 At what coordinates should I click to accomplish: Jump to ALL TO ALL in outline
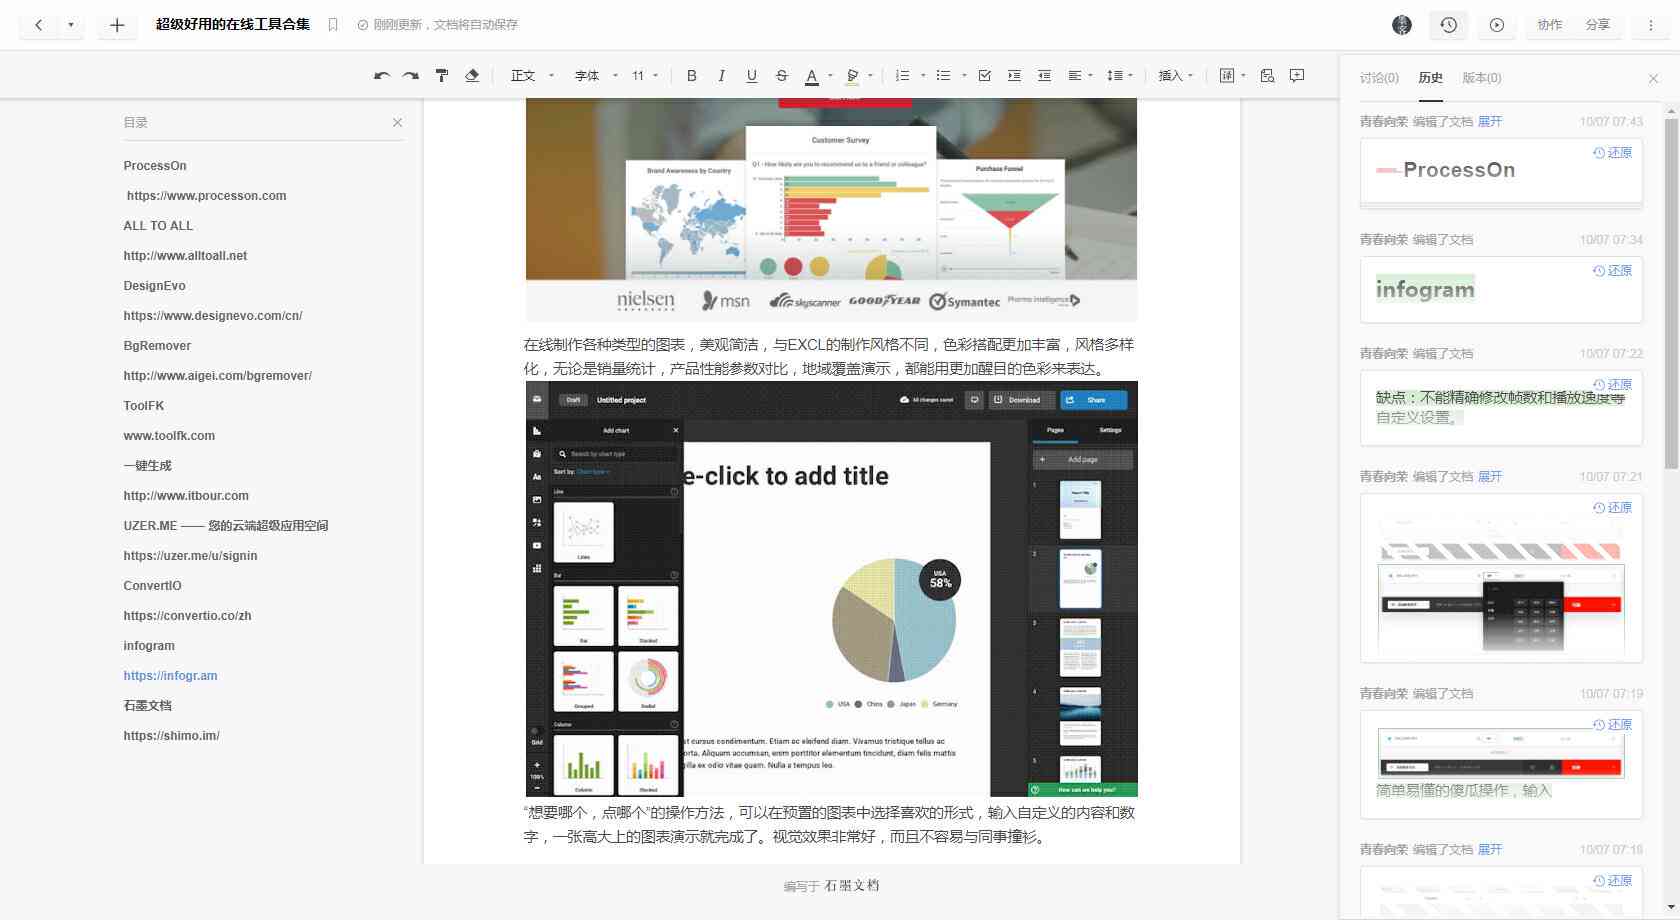tap(158, 226)
